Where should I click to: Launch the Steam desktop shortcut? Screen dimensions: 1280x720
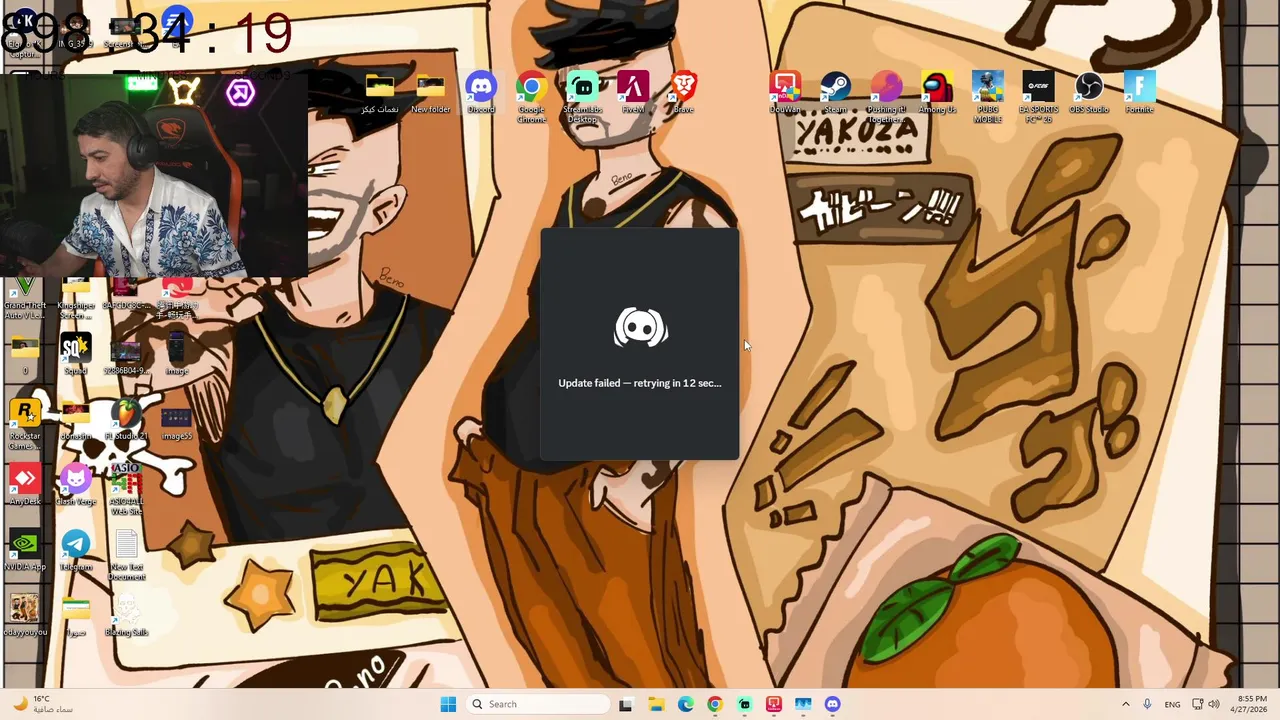click(x=836, y=93)
